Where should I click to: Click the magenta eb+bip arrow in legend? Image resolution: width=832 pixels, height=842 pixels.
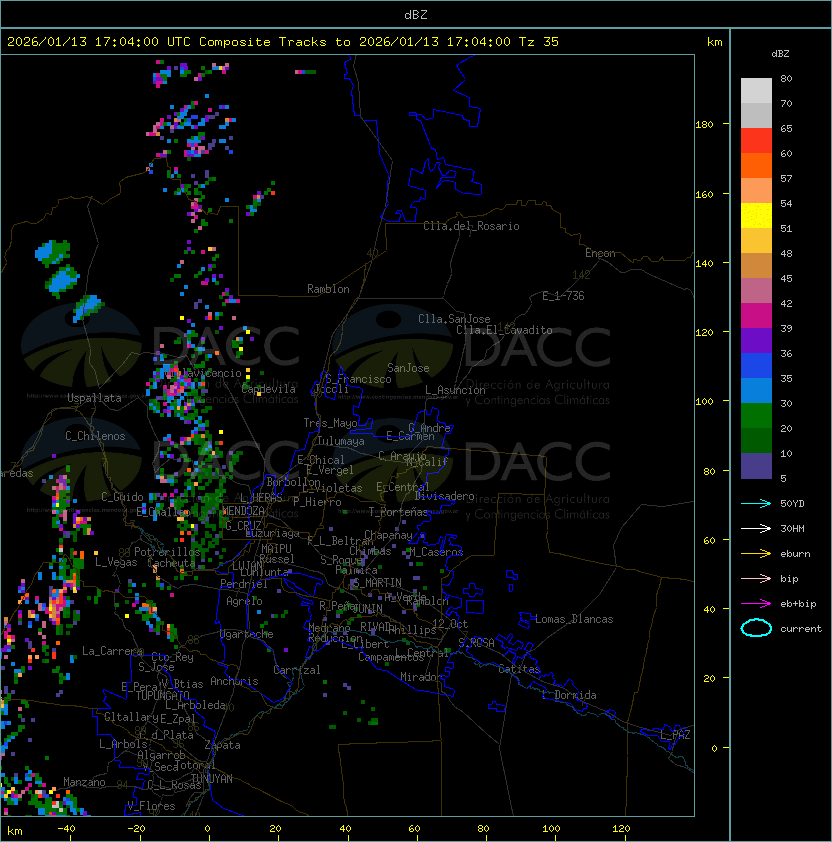756,604
